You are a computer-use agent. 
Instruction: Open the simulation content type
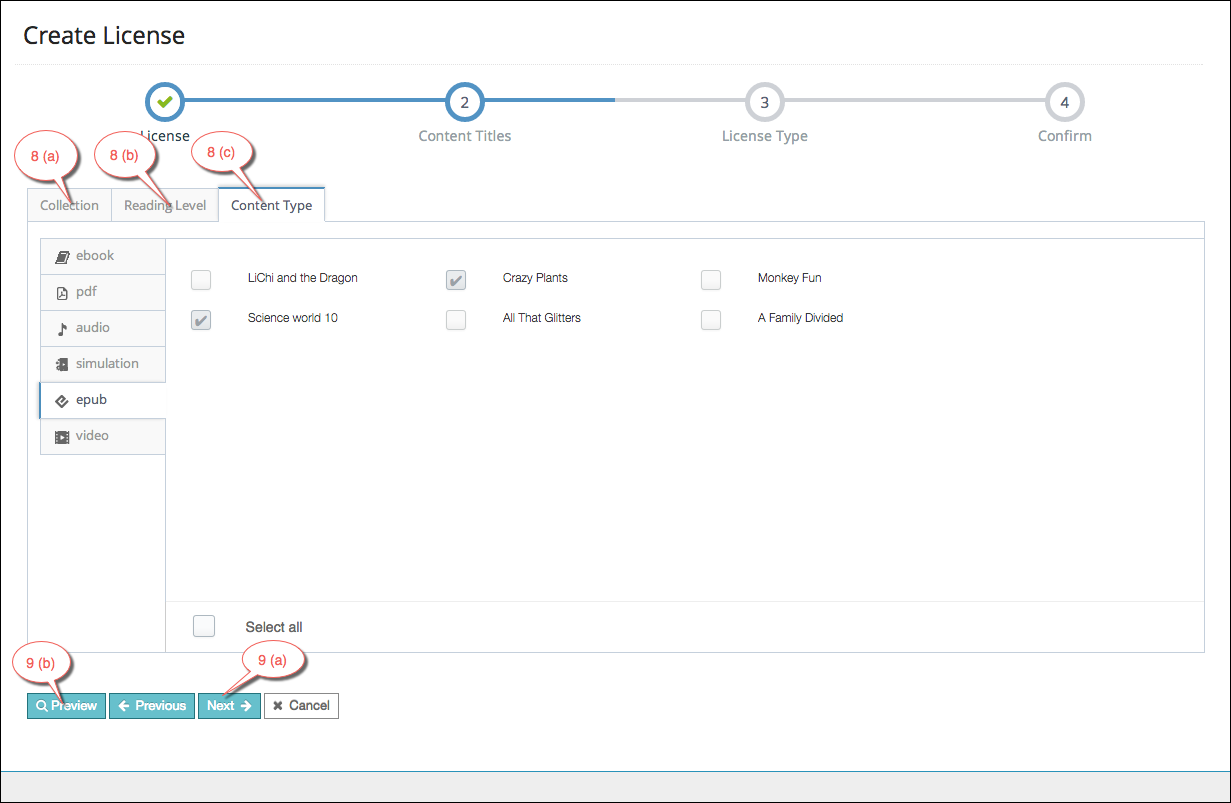pyautogui.click(x=103, y=364)
